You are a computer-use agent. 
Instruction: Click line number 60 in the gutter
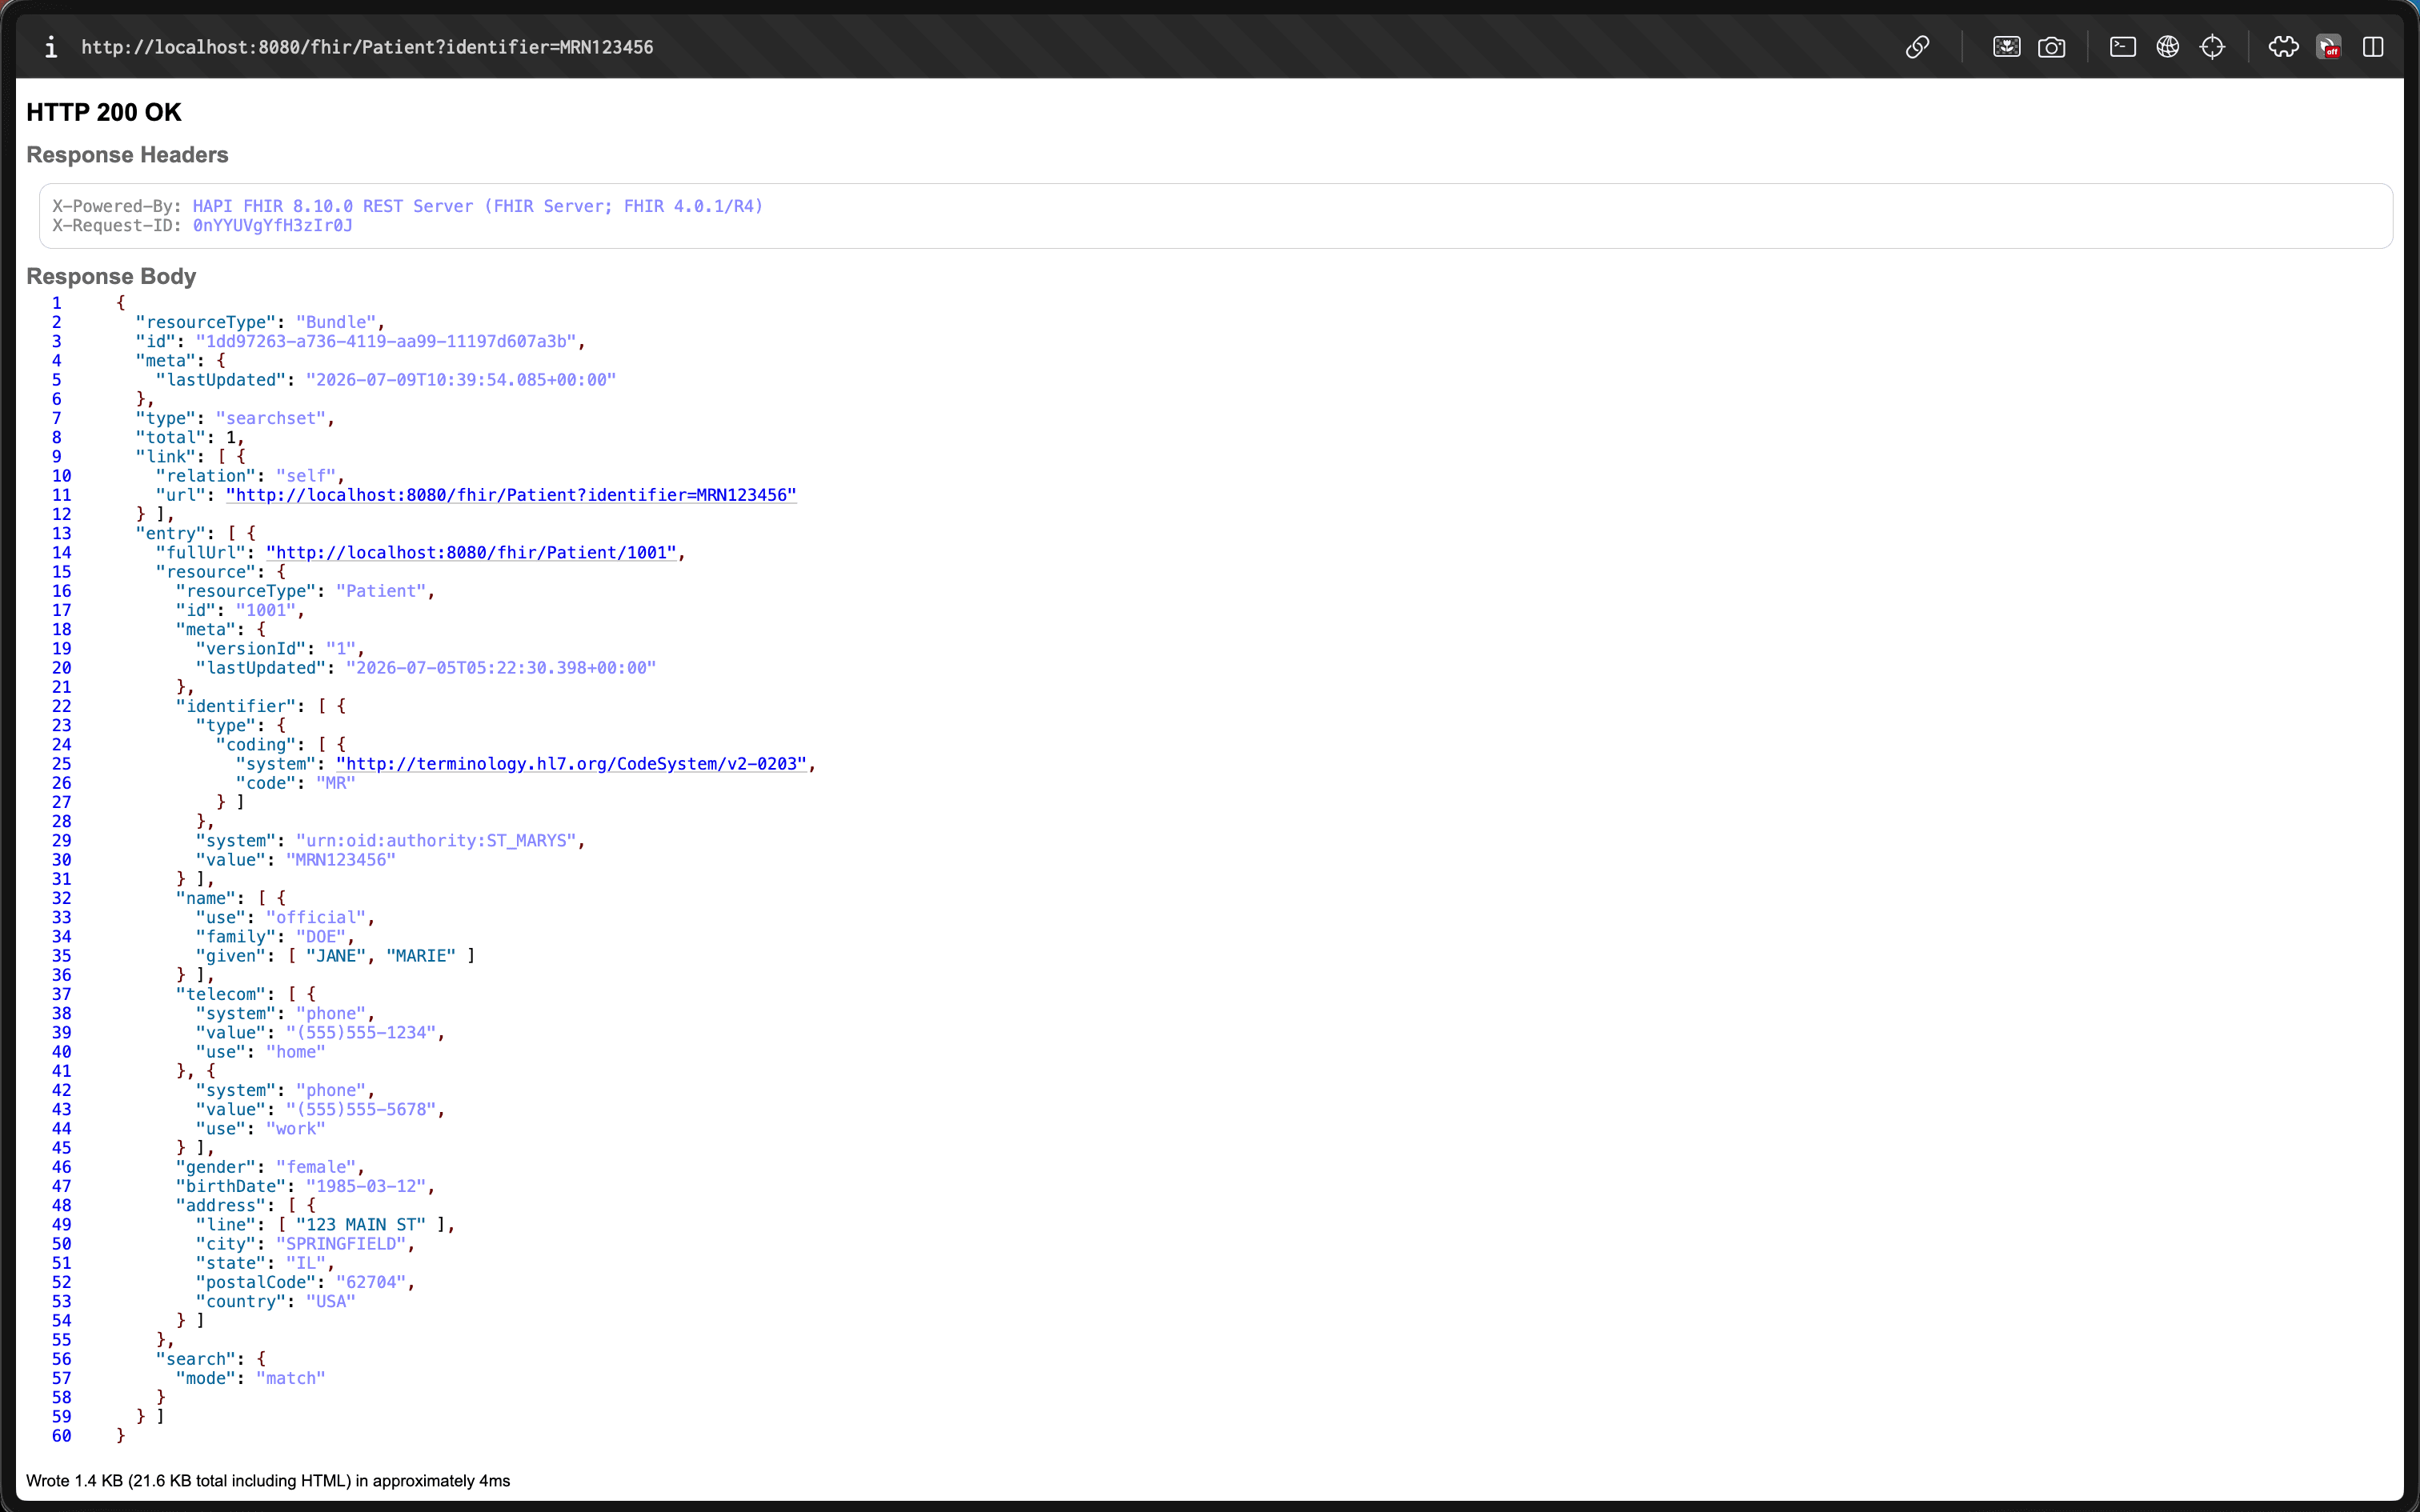pos(61,1436)
